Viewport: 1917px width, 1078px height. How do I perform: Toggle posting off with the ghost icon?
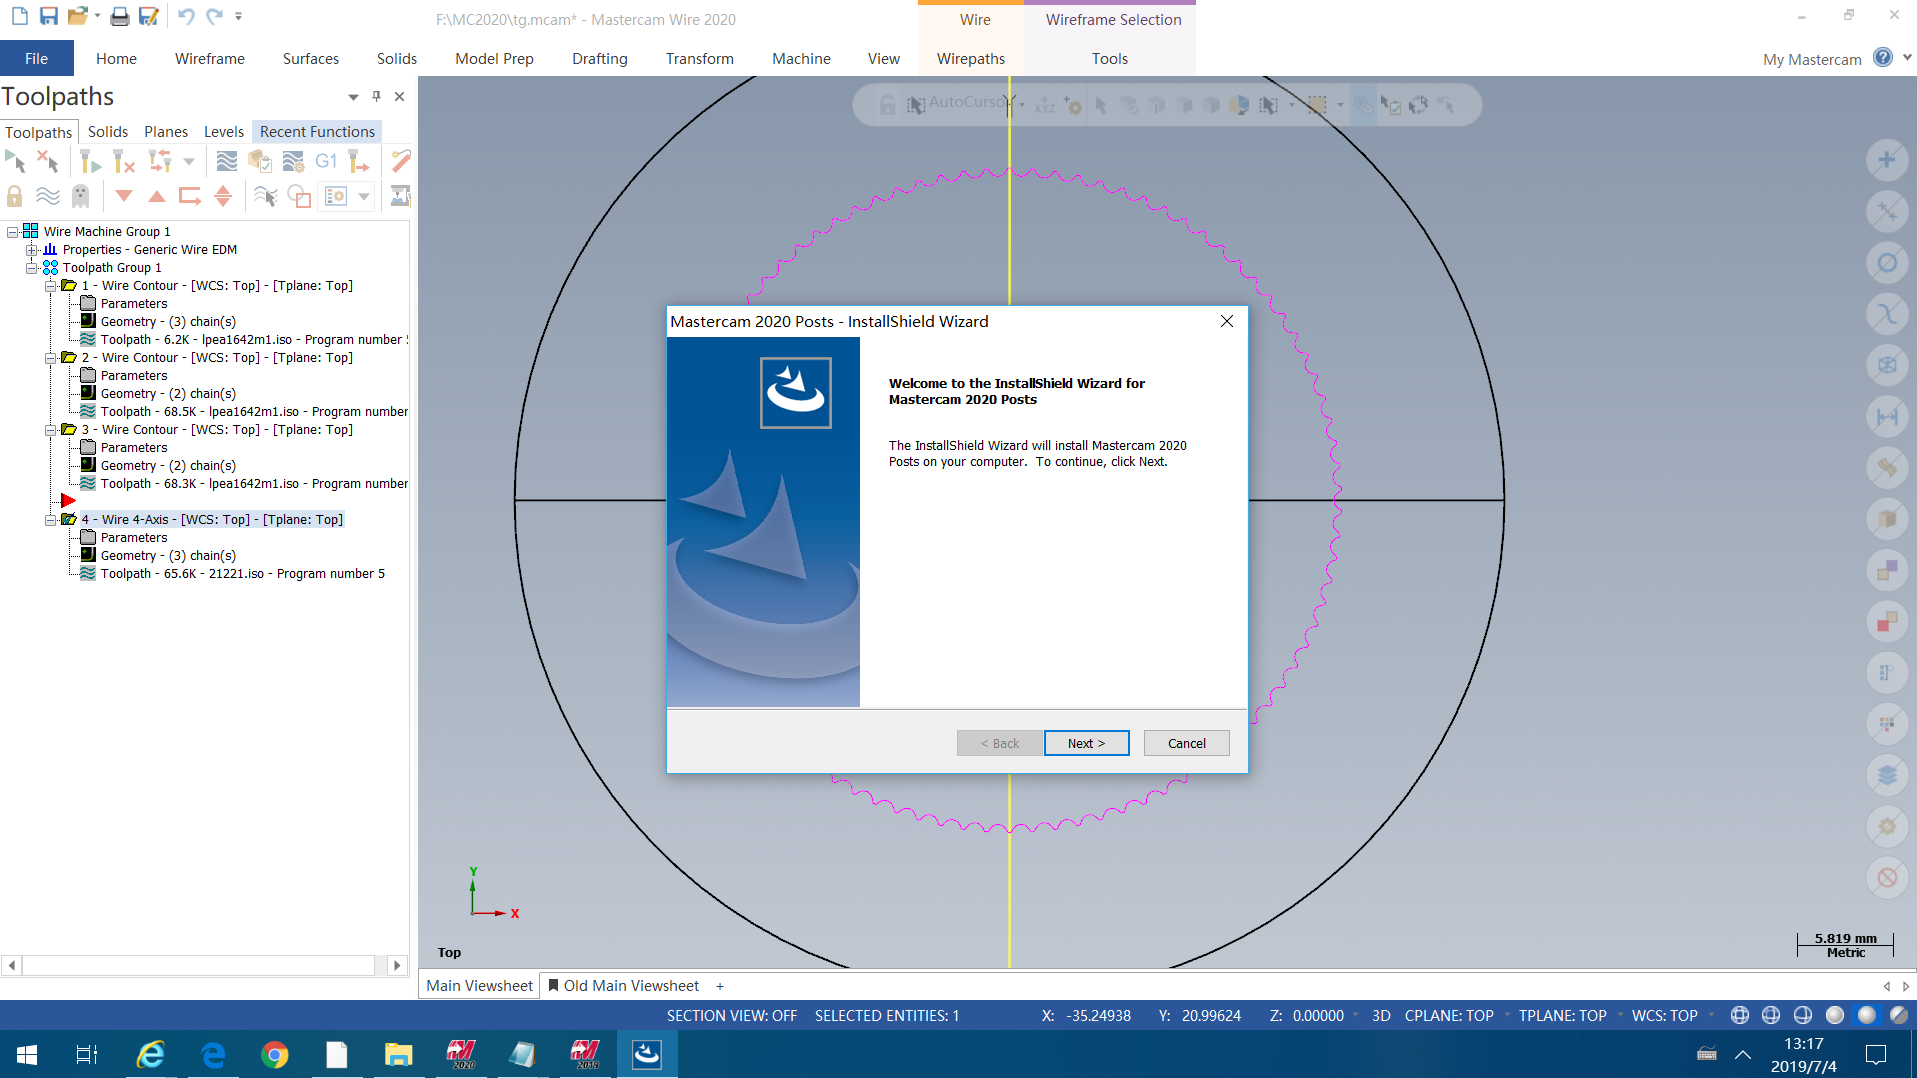[81, 196]
